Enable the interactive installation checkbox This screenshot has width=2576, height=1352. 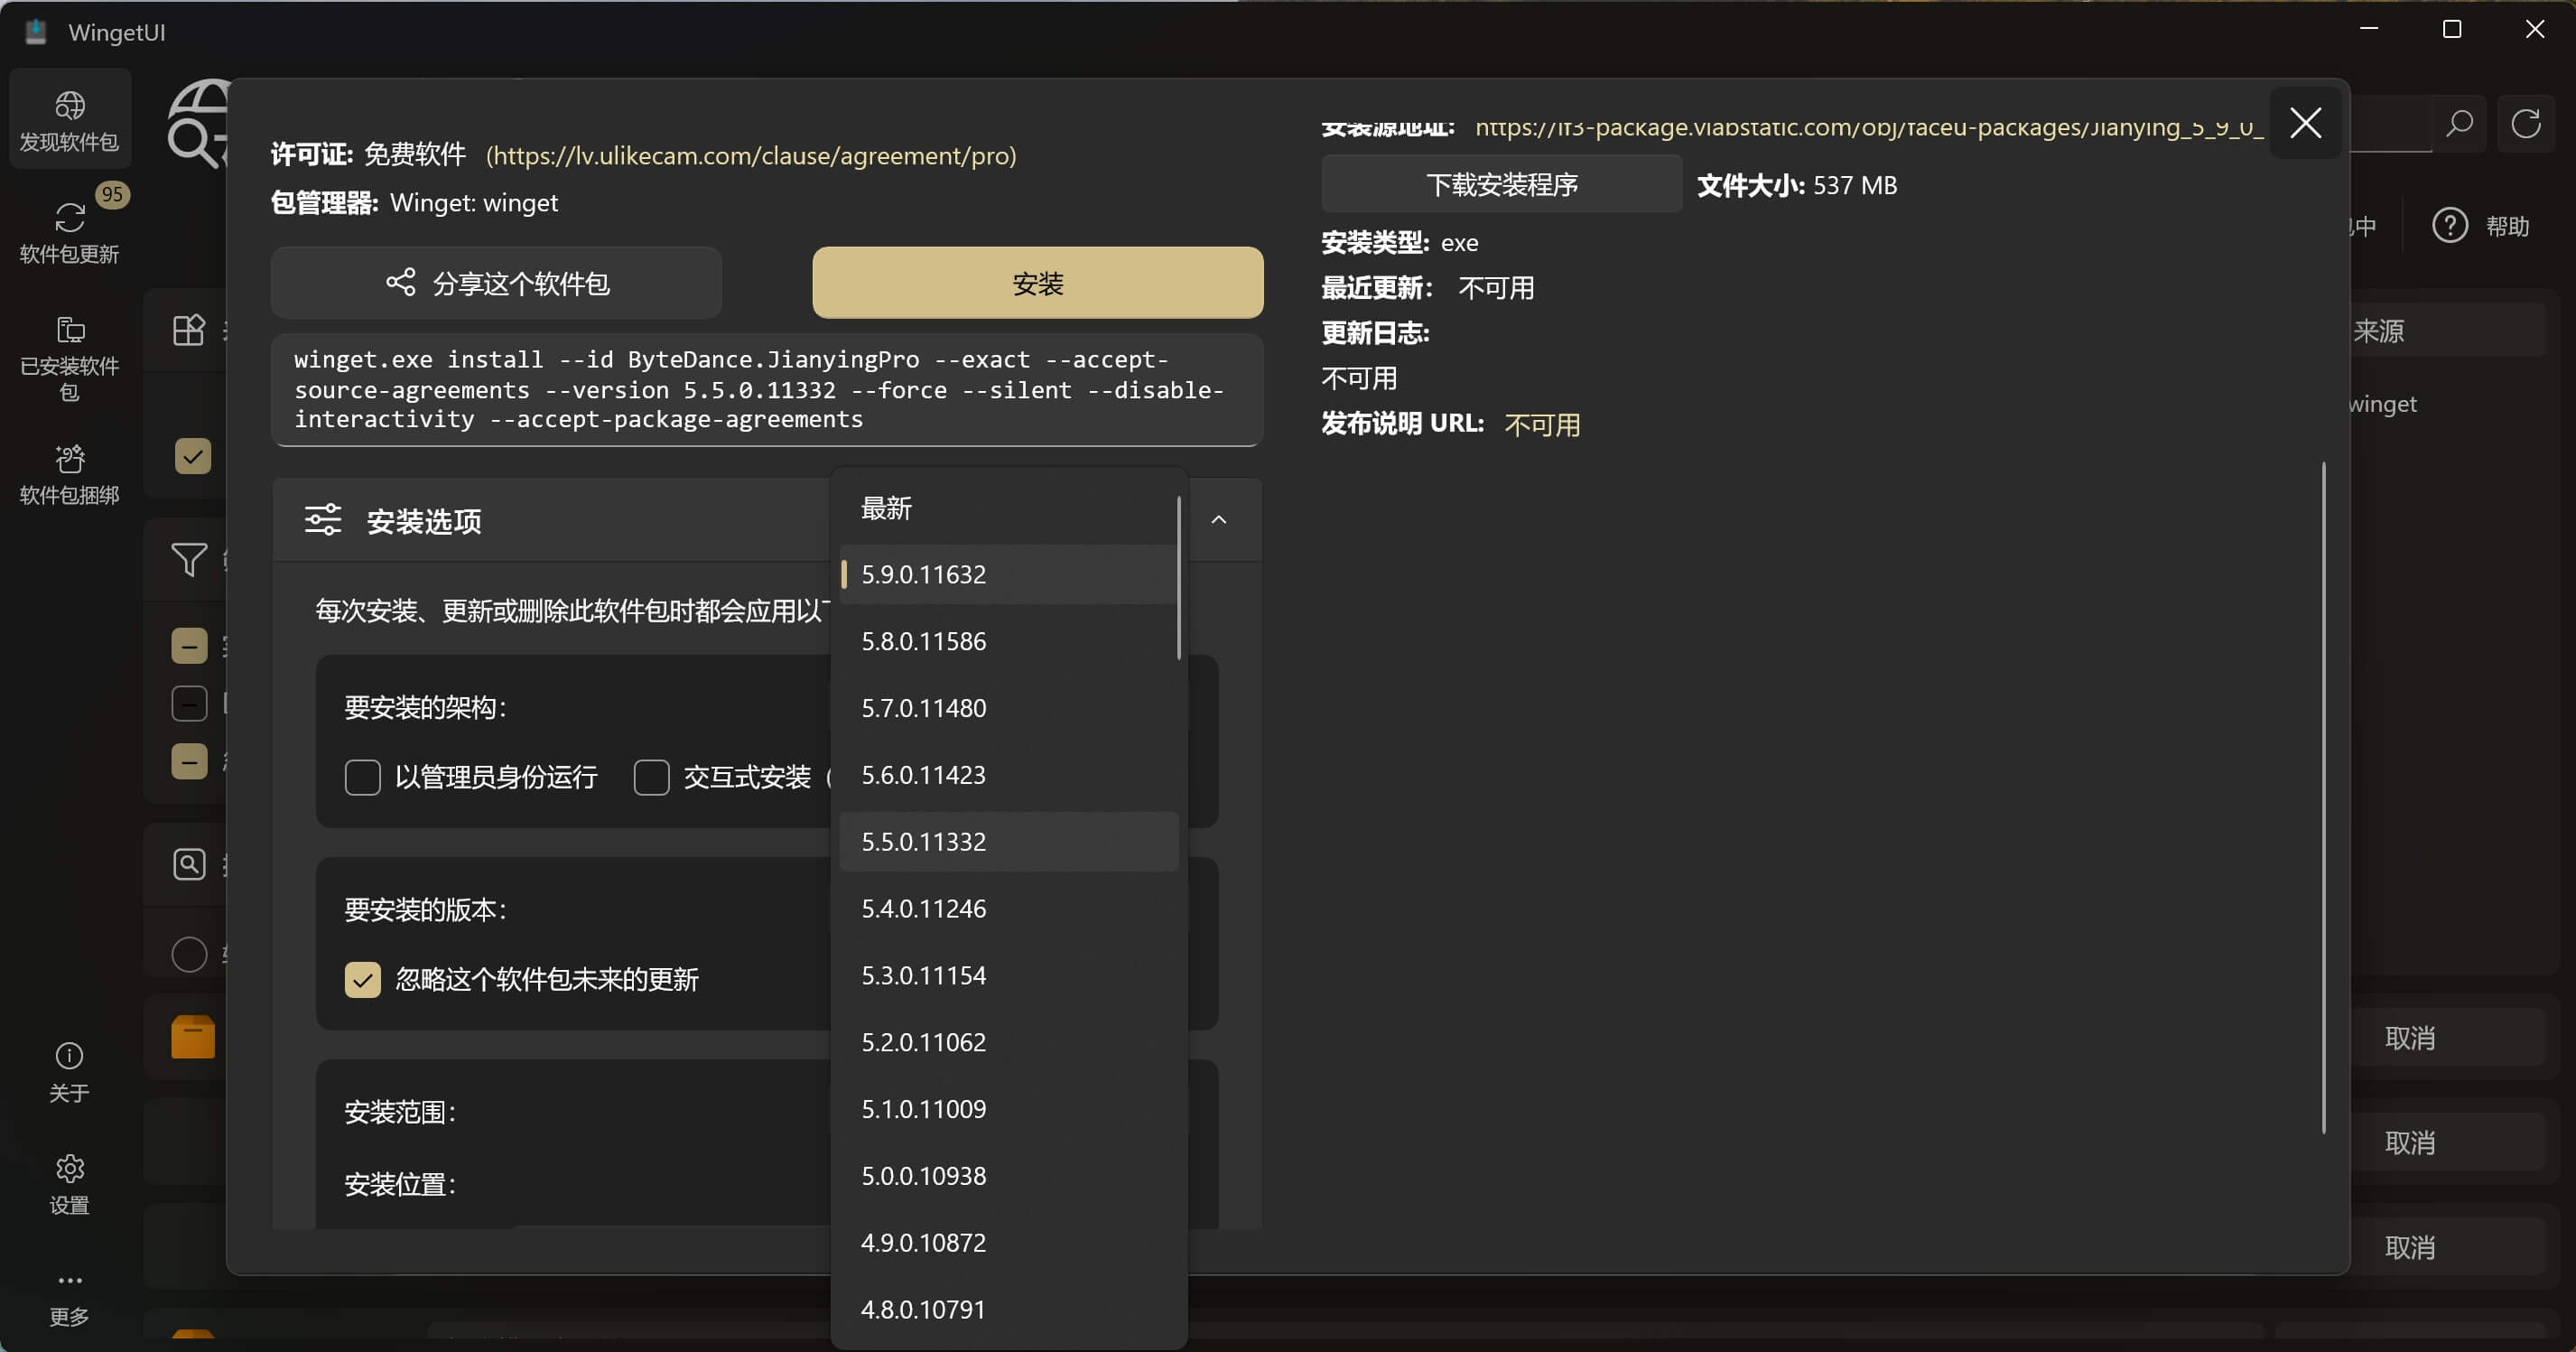pyautogui.click(x=651, y=777)
